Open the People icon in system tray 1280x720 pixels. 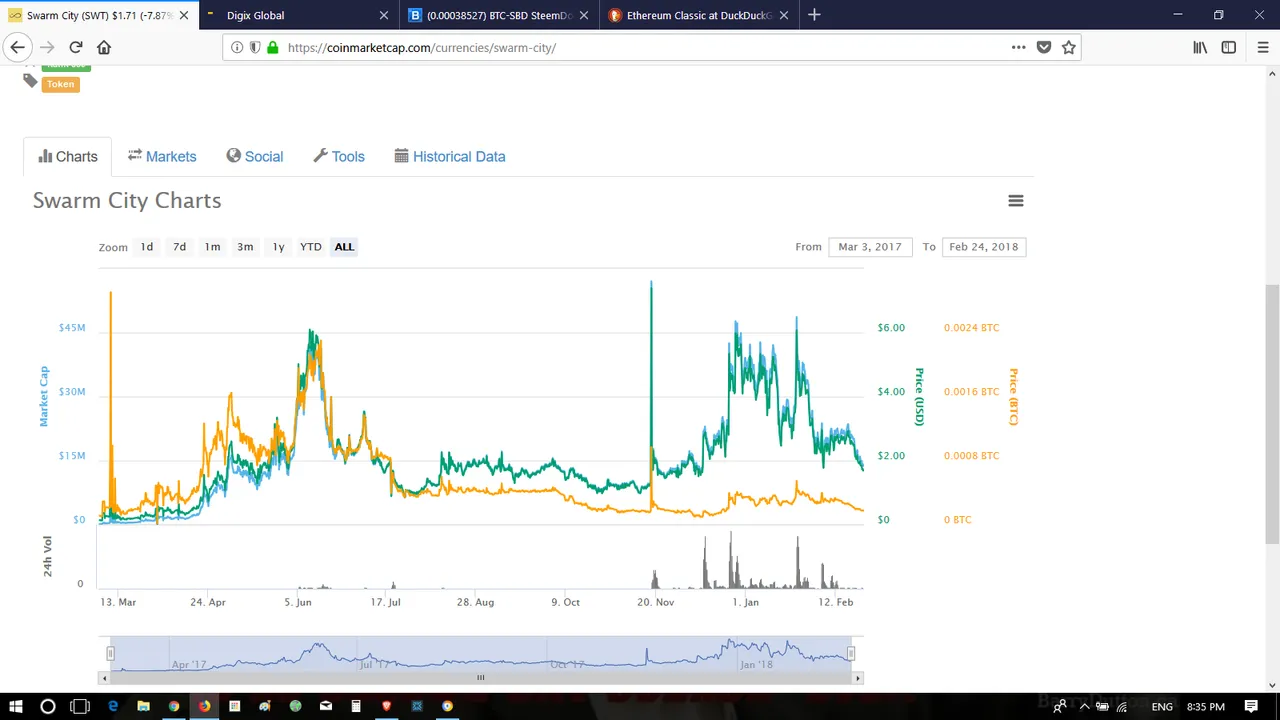tap(1060, 706)
